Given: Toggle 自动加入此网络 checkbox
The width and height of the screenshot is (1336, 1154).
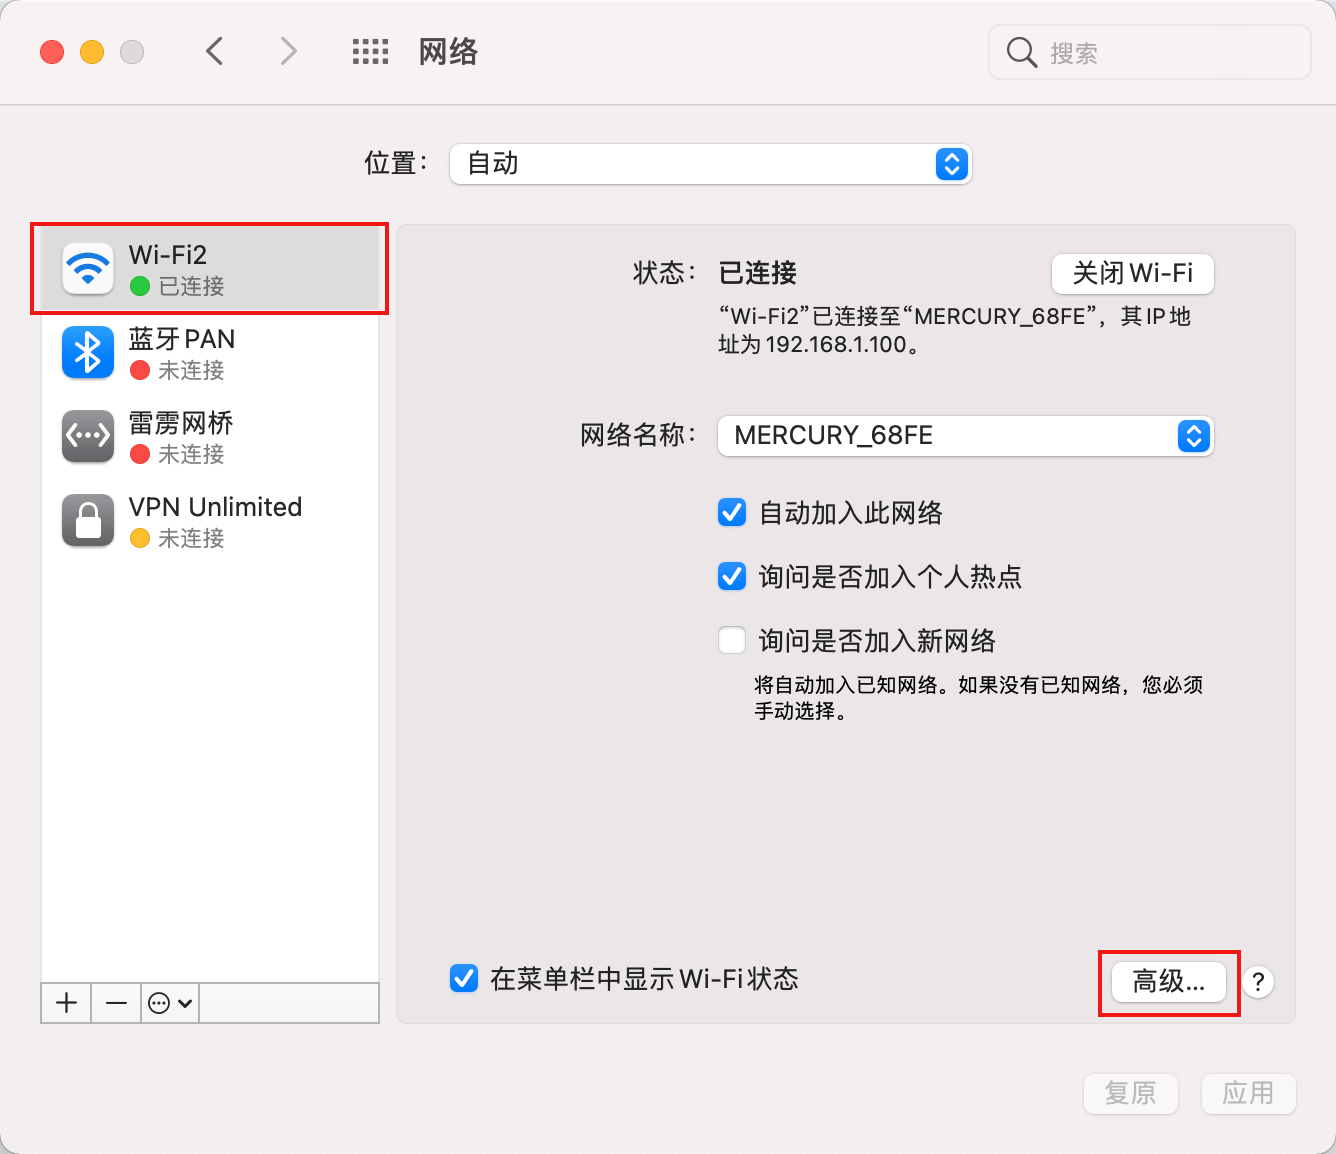Looking at the screenshot, I should click(x=732, y=513).
